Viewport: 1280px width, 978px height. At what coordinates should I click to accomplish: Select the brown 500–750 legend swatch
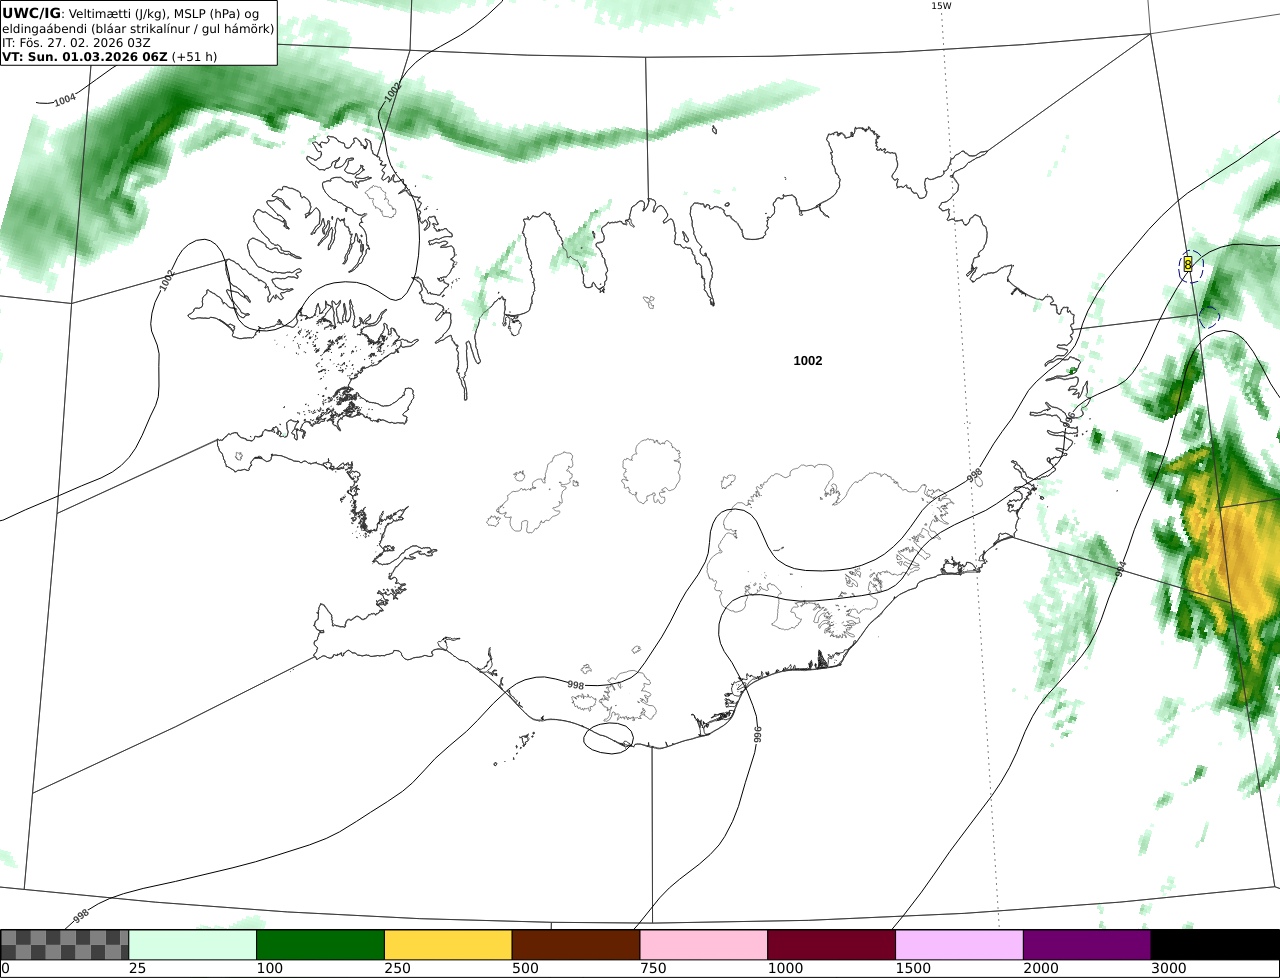click(576, 944)
